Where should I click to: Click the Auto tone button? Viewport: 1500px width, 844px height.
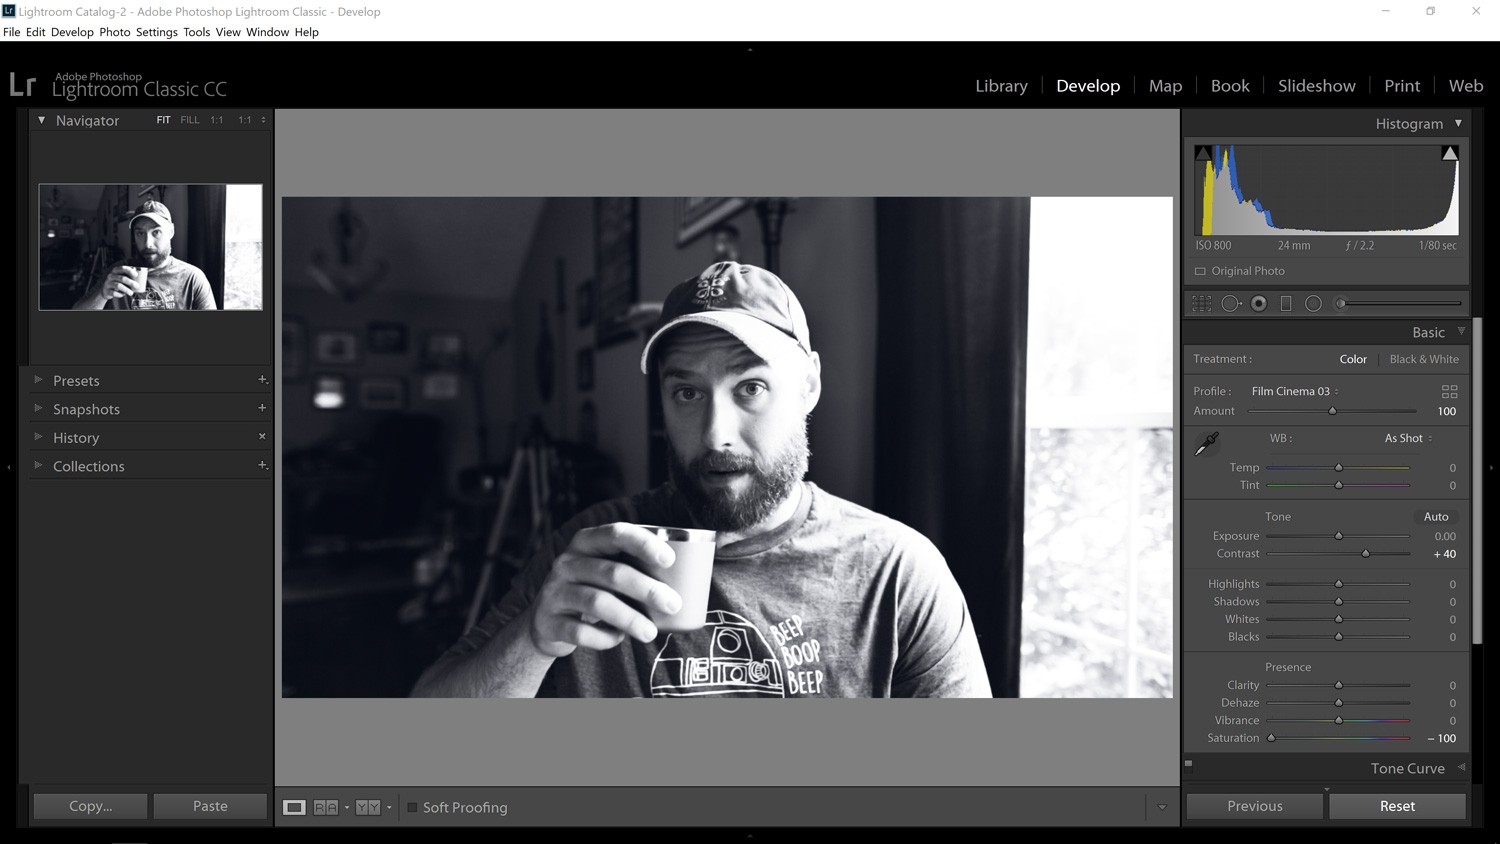coord(1436,516)
